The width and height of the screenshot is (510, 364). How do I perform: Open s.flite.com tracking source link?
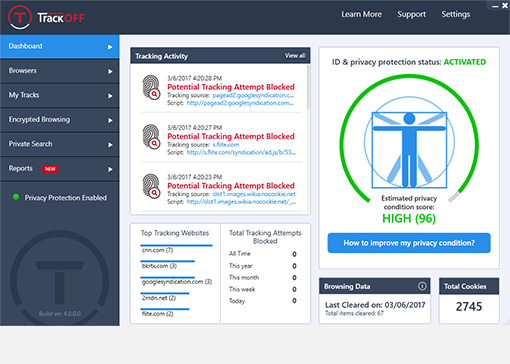pyautogui.click(x=226, y=145)
